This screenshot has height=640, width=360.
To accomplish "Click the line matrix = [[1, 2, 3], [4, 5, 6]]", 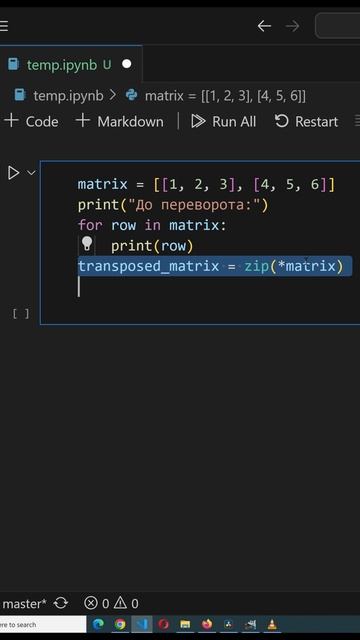I will pos(206,184).
